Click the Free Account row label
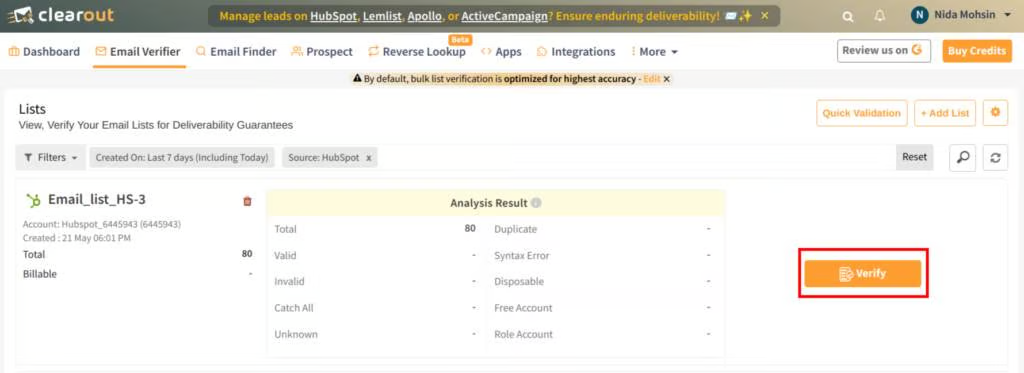This screenshot has width=1024, height=373. click(523, 308)
